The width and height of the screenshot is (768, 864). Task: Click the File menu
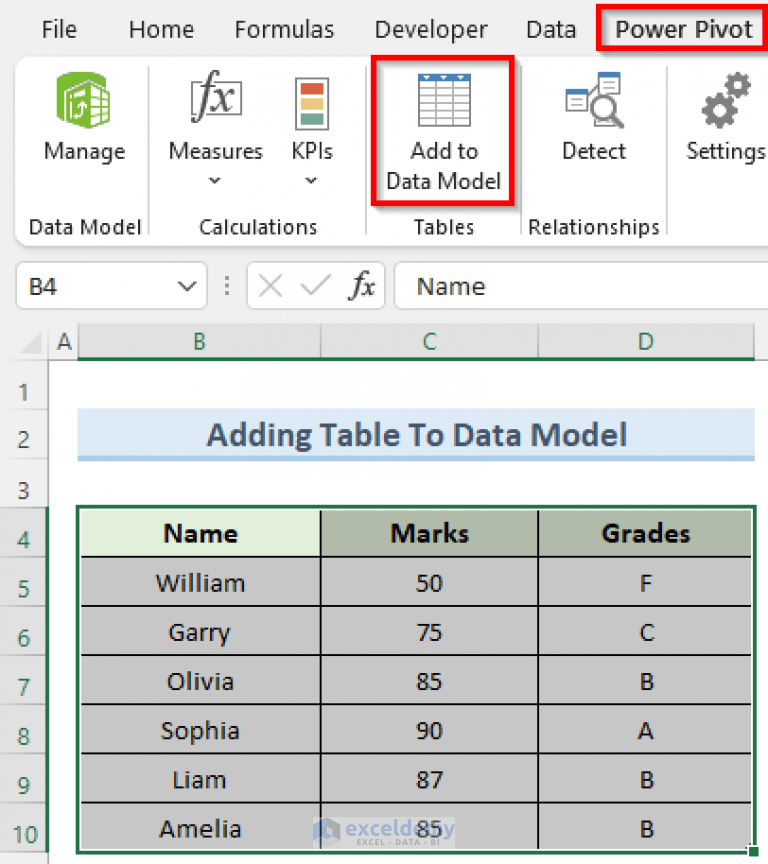coord(59,29)
